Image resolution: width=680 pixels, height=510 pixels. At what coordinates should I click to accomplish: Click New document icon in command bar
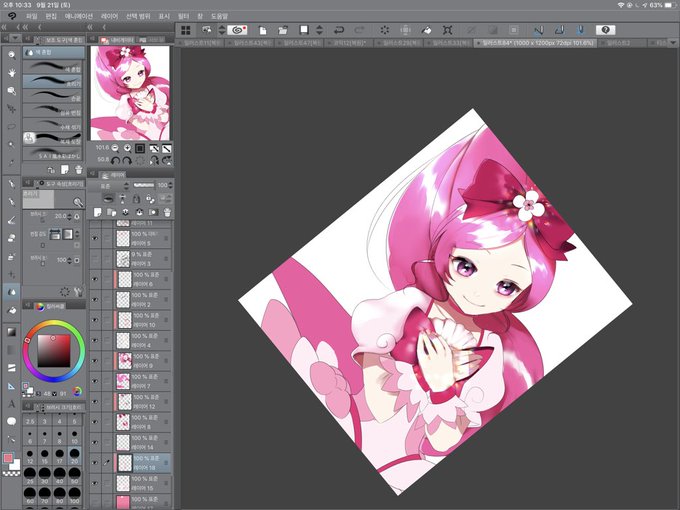pyautogui.click(x=262, y=30)
